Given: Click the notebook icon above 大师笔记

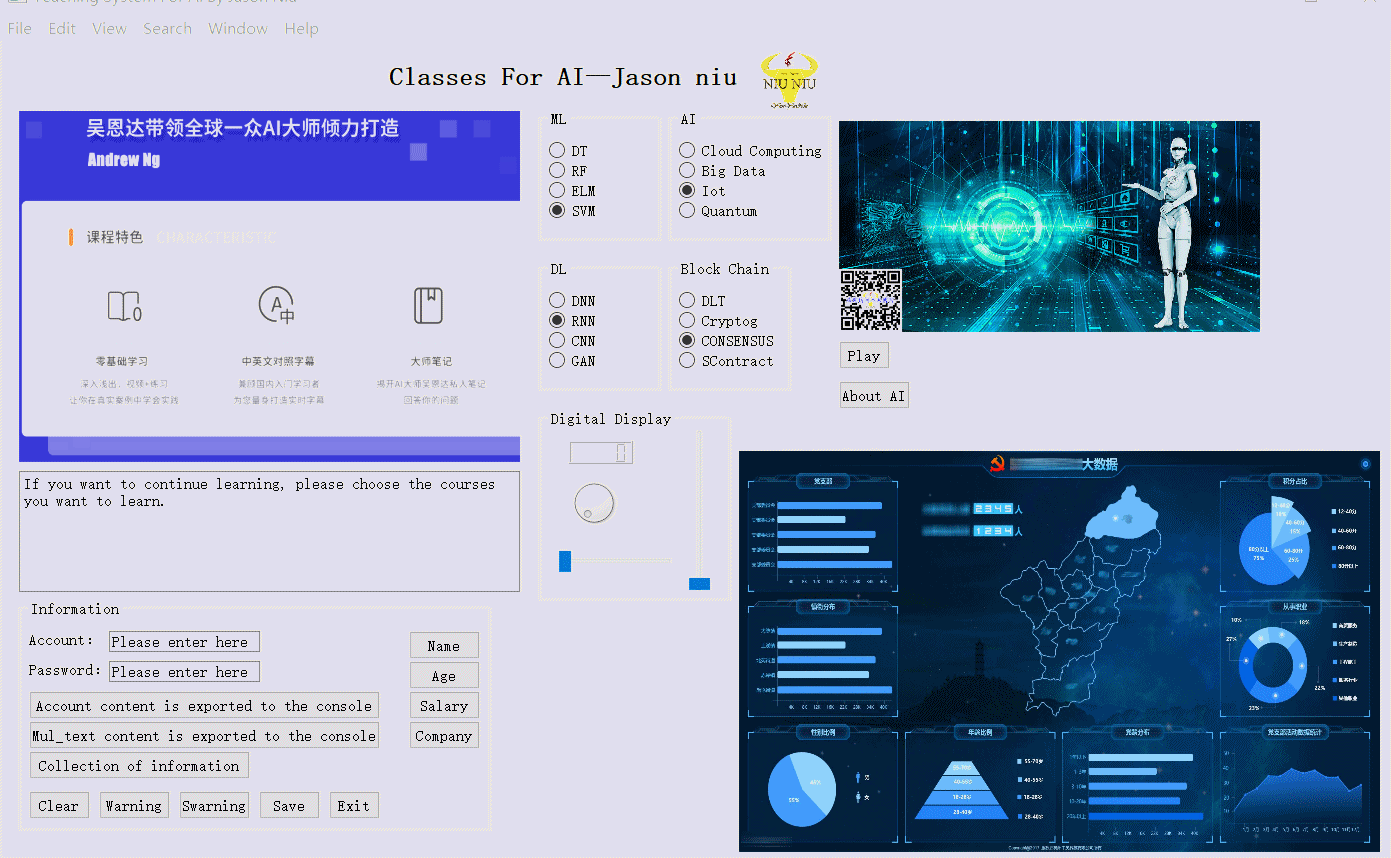Looking at the screenshot, I should [x=428, y=305].
